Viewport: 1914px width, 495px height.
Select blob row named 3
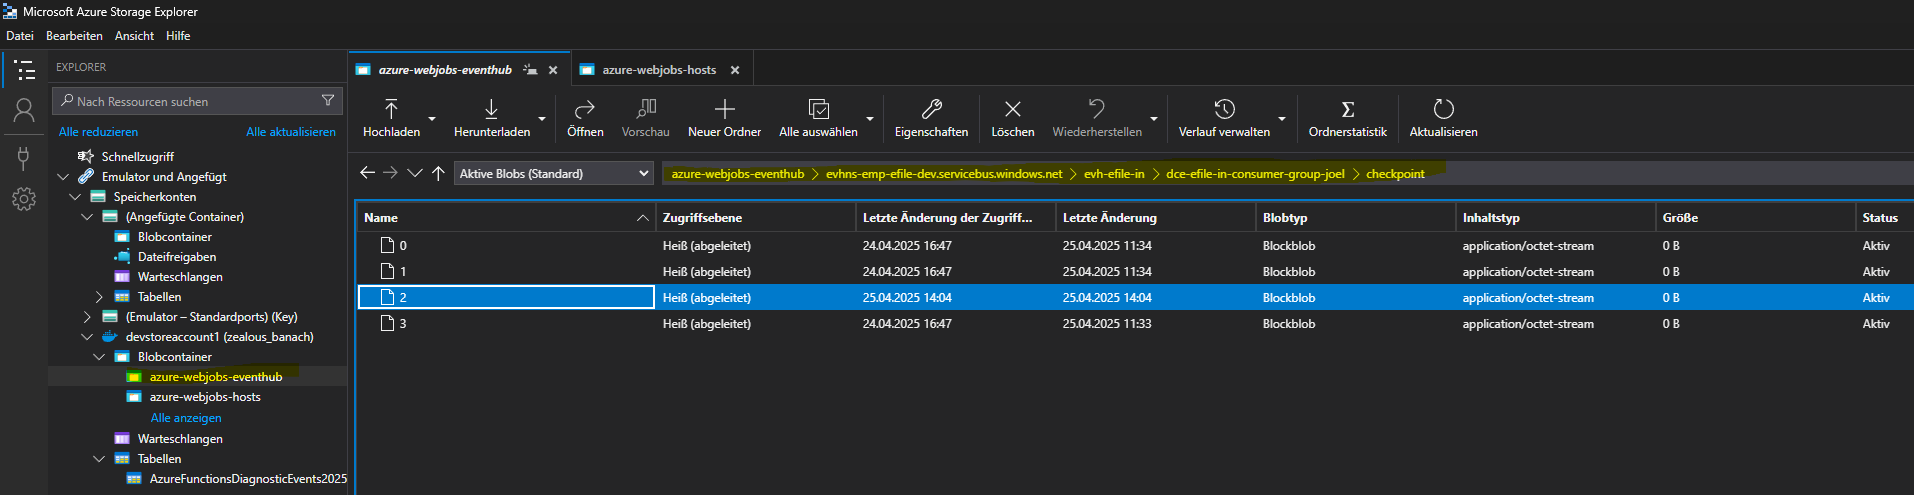coord(1135,323)
